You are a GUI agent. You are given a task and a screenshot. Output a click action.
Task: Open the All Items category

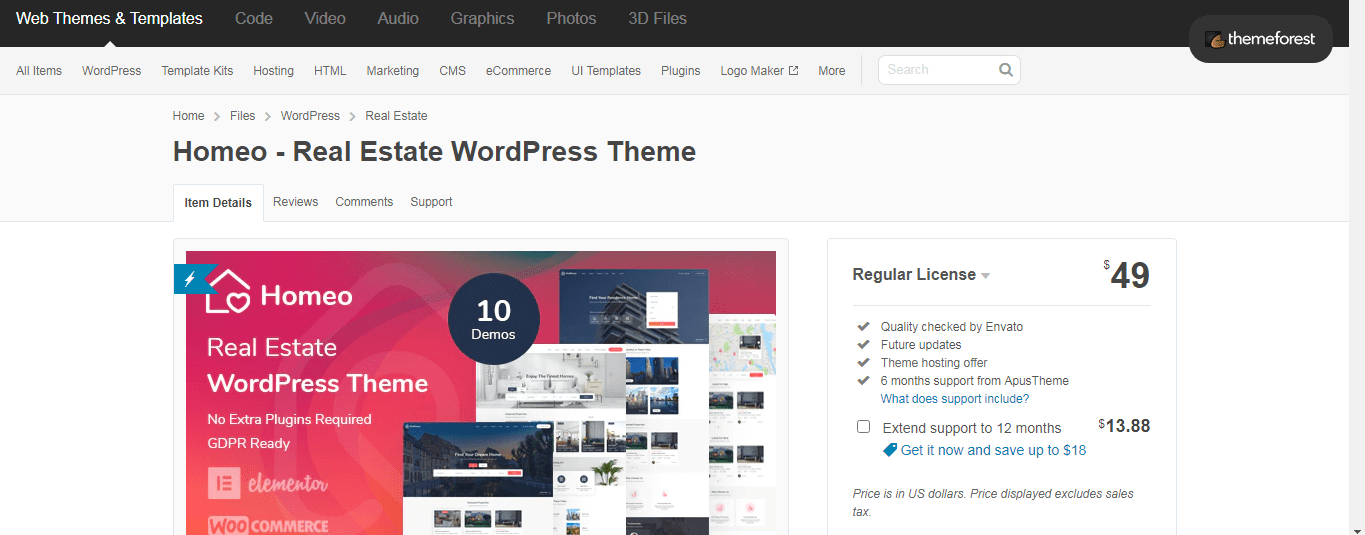pos(39,71)
